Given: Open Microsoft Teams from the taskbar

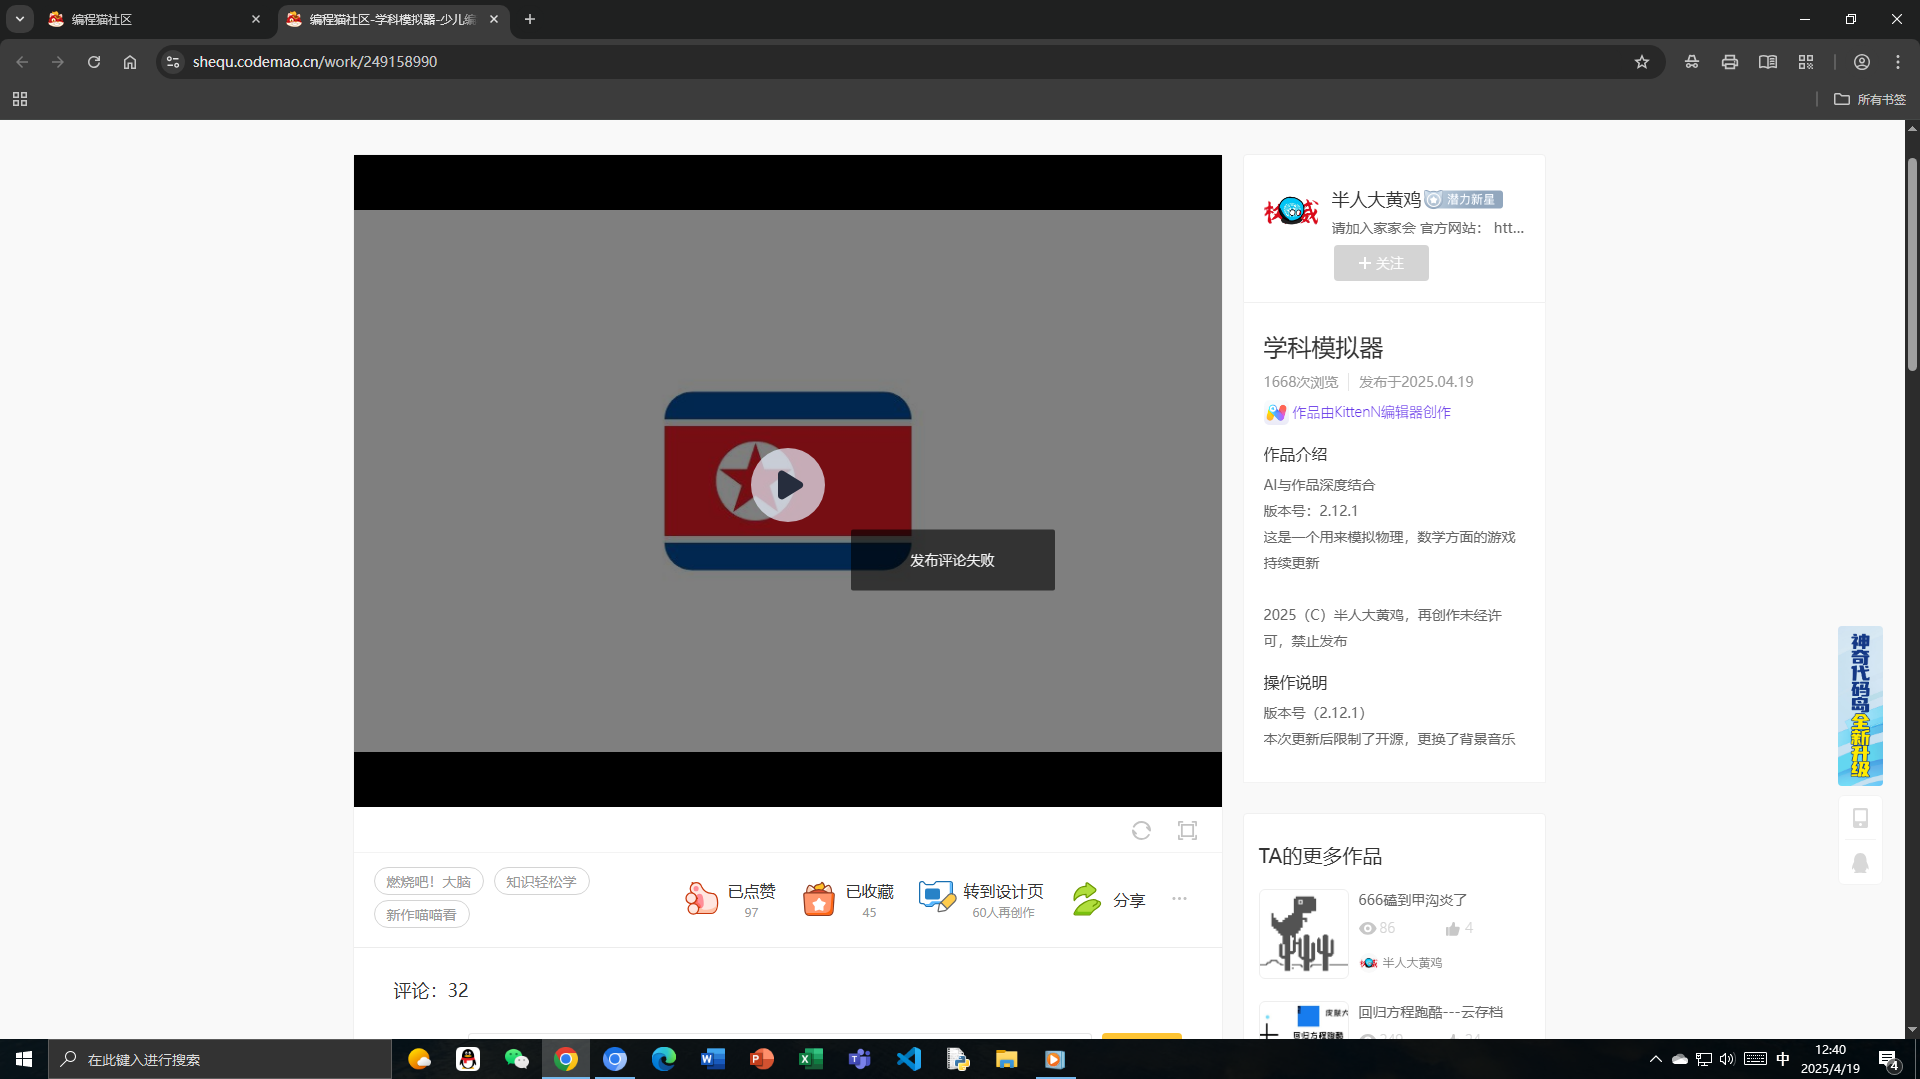Looking at the screenshot, I should [860, 1059].
